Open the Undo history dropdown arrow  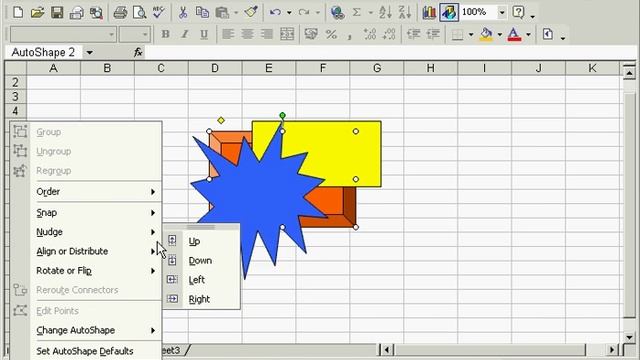pyautogui.click(x=289, y=13)
